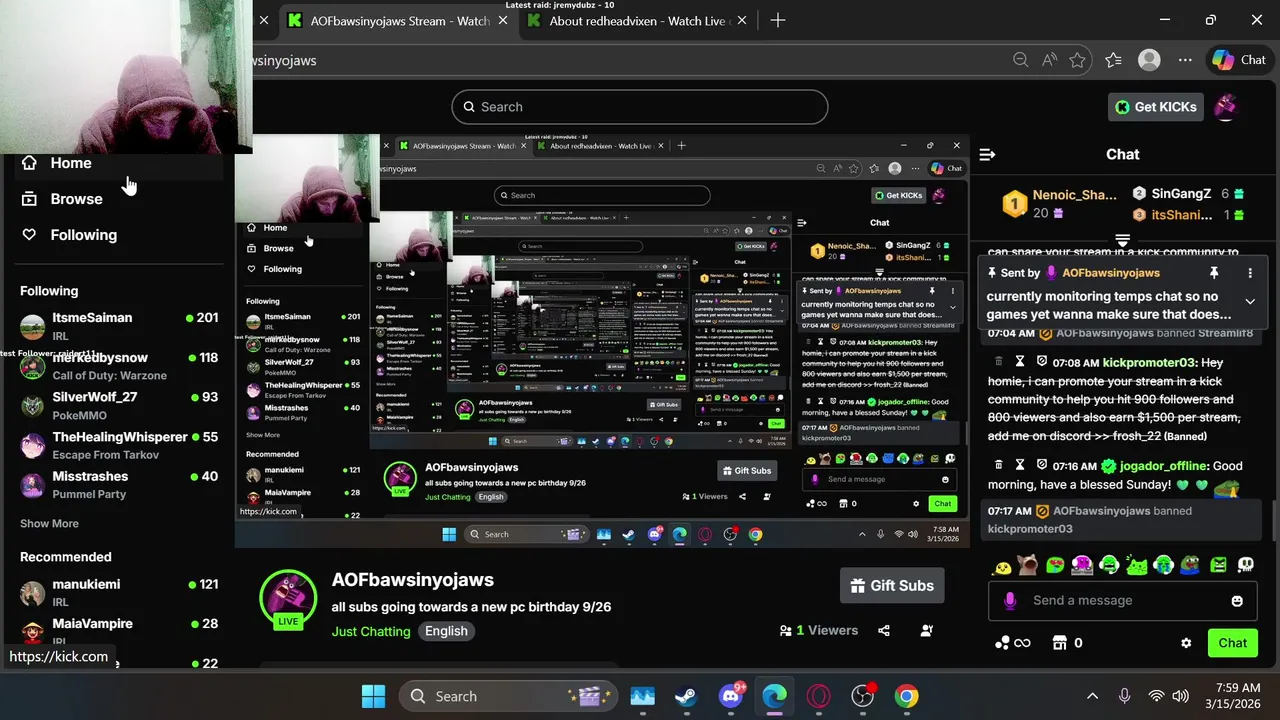Open the taskbar clock and date
This screenshot has height=720, width=1280.
[x=1231, y=696]
